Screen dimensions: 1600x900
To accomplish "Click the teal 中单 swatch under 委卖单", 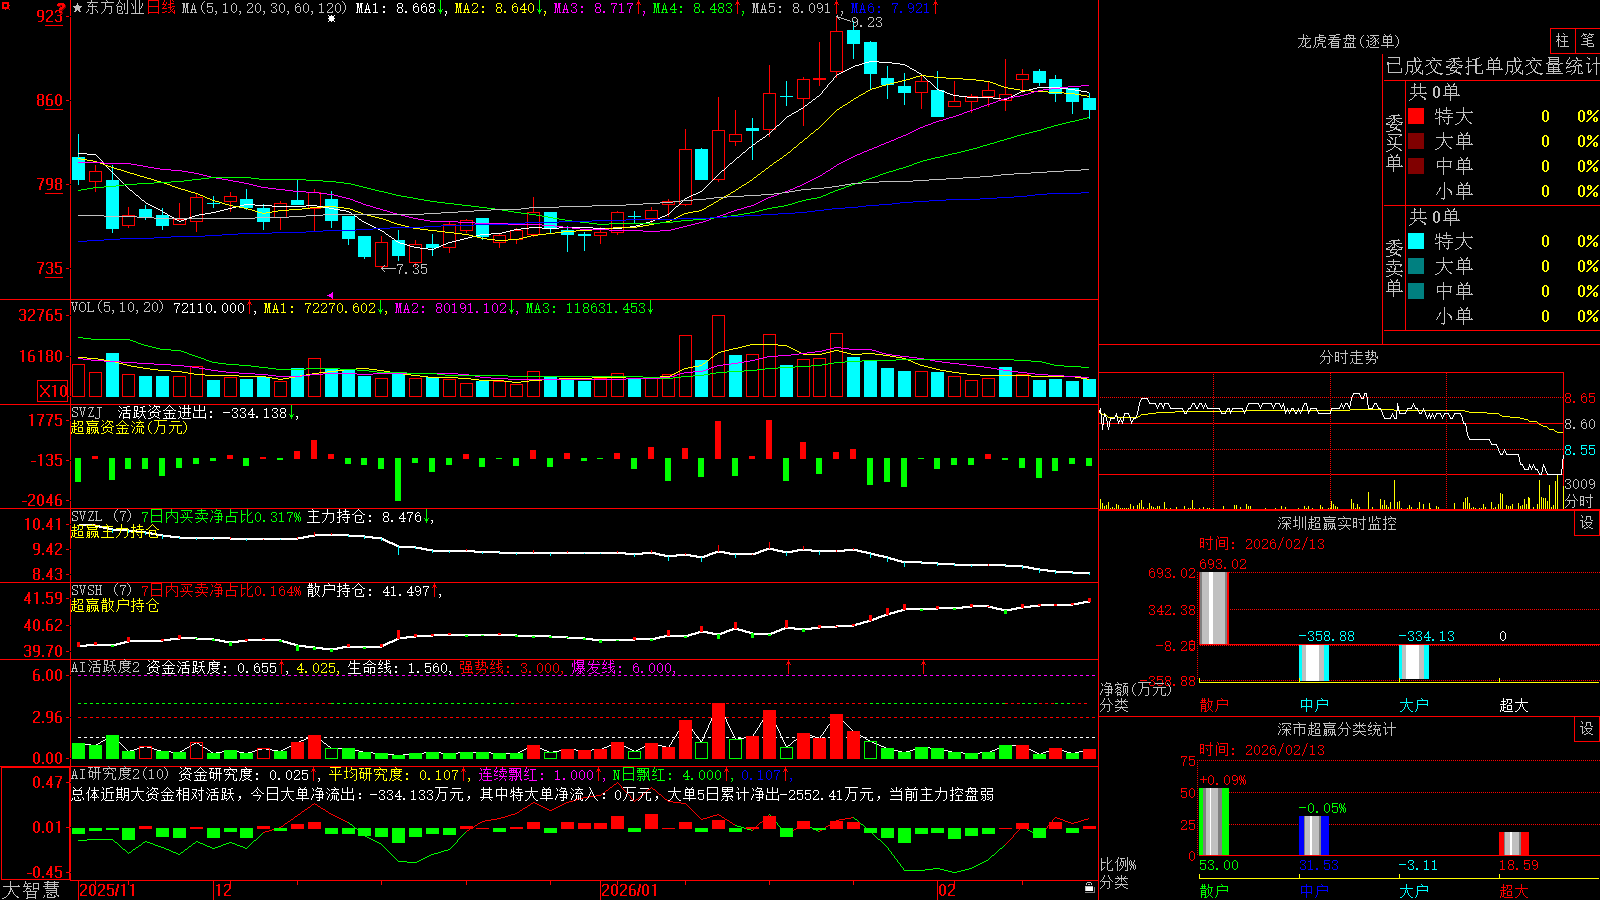I will 1416,291.
